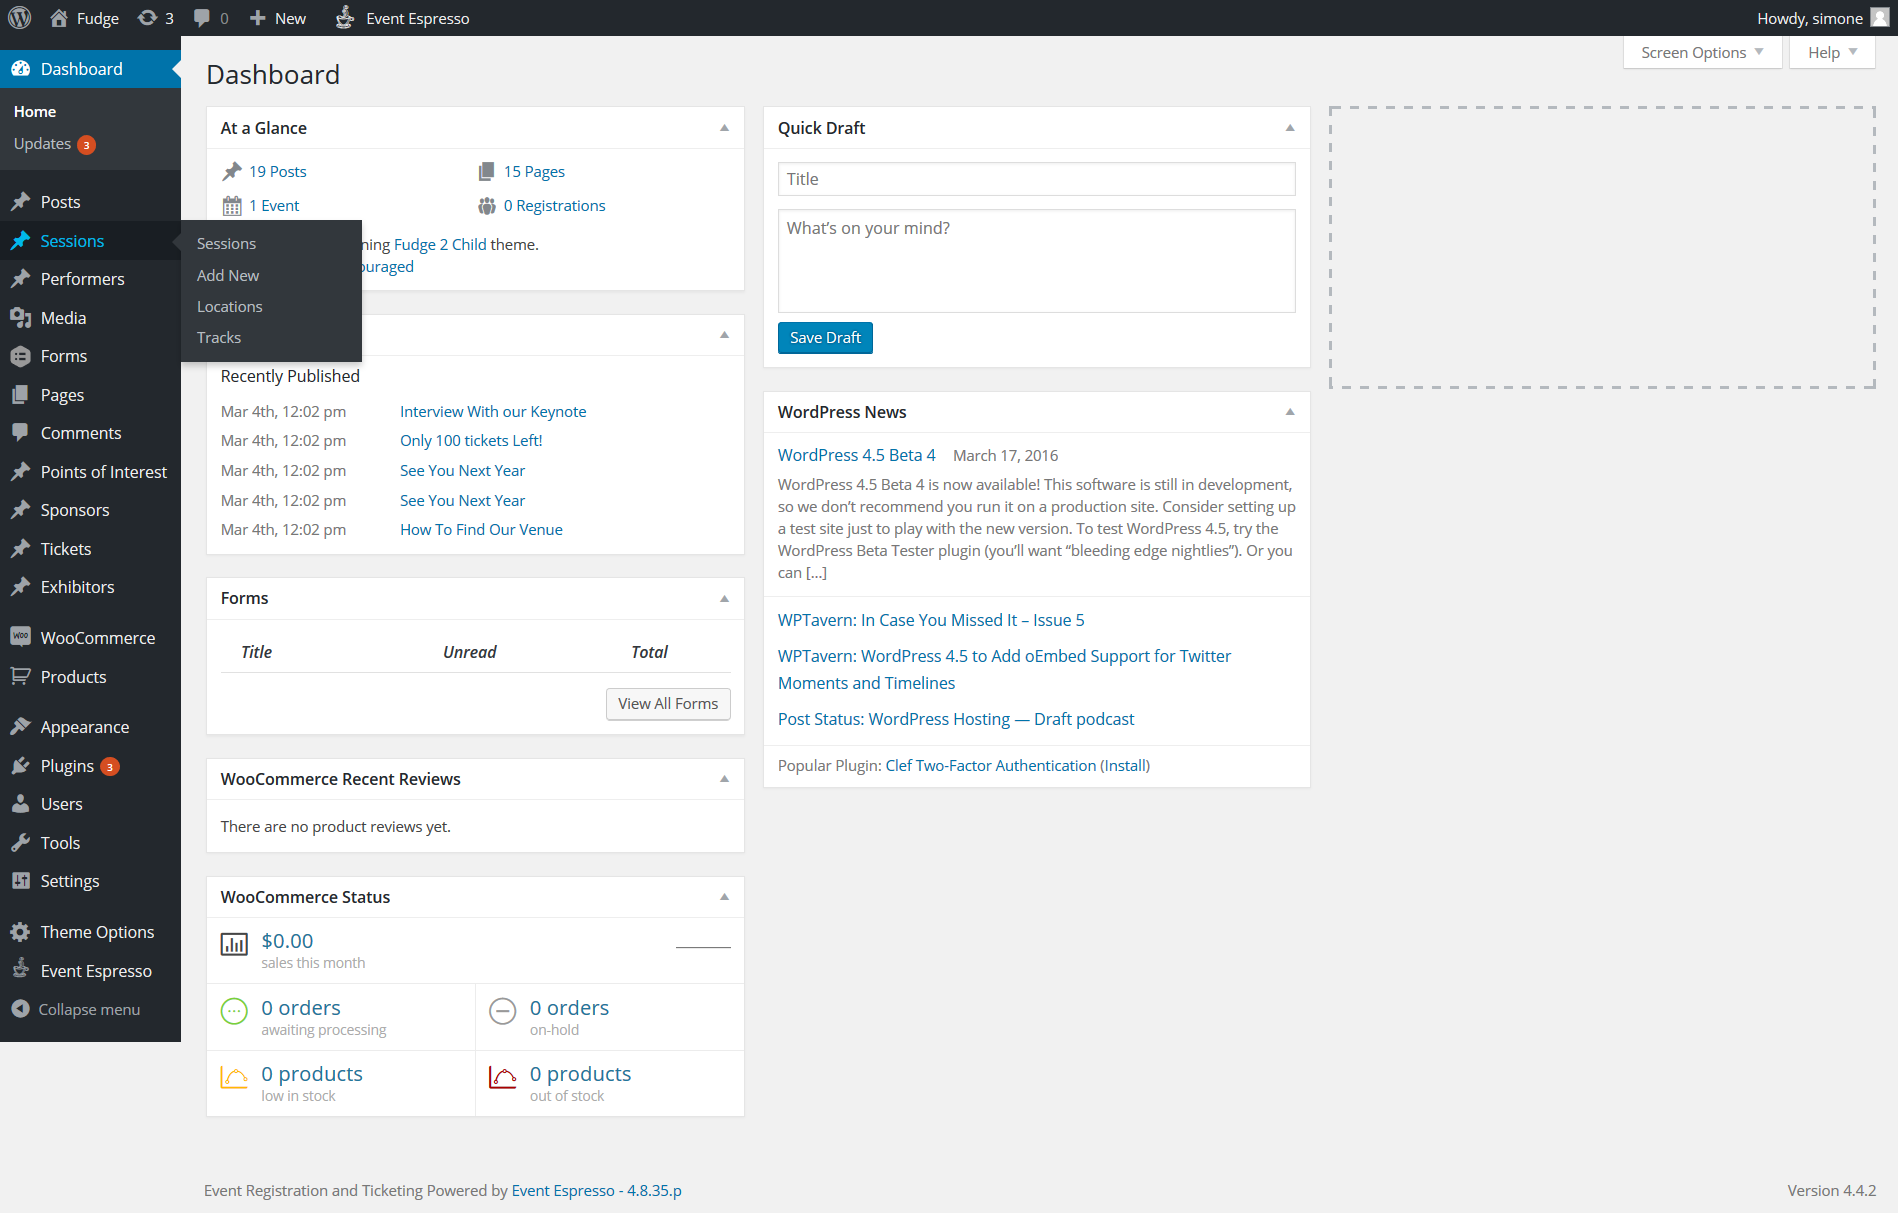The width and height of the screenshot is (1898, 1213).
Task: Click the Theme Options gear icon in sidebar
Action: click(x=20, y=932)
